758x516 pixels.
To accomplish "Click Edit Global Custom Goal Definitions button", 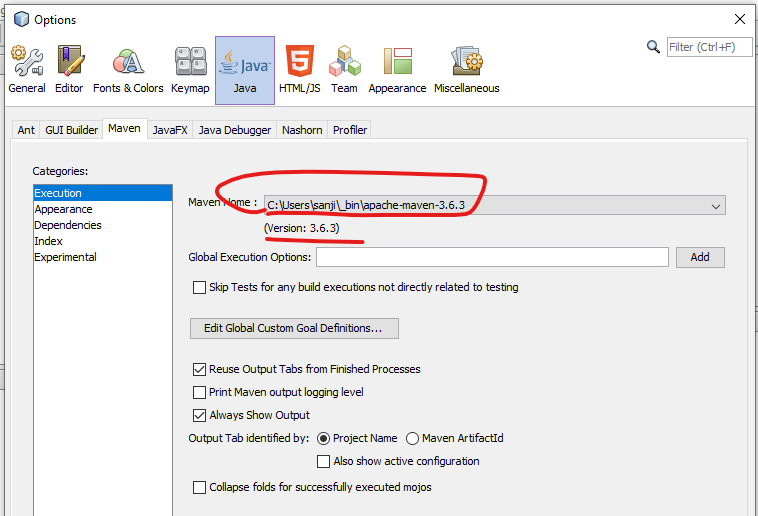I will tap(294, 329).
